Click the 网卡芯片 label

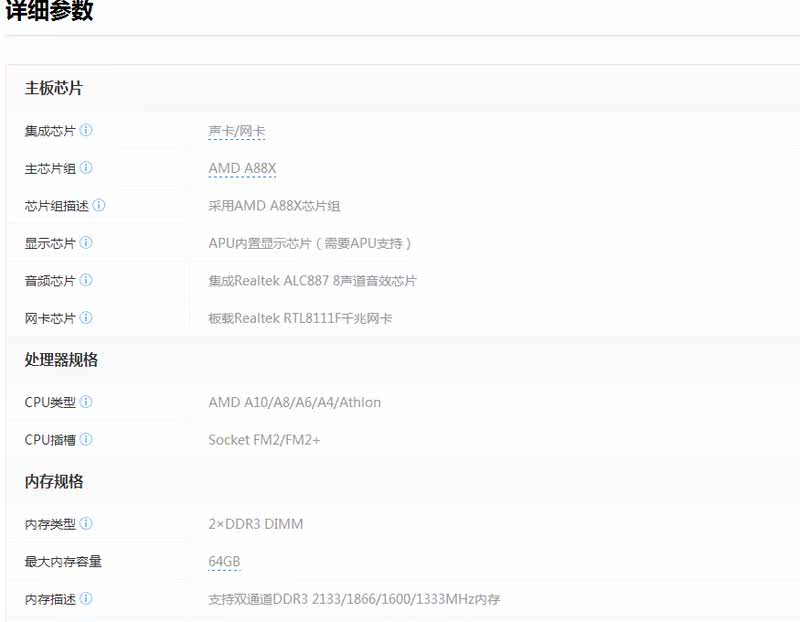tap(50, 318)
